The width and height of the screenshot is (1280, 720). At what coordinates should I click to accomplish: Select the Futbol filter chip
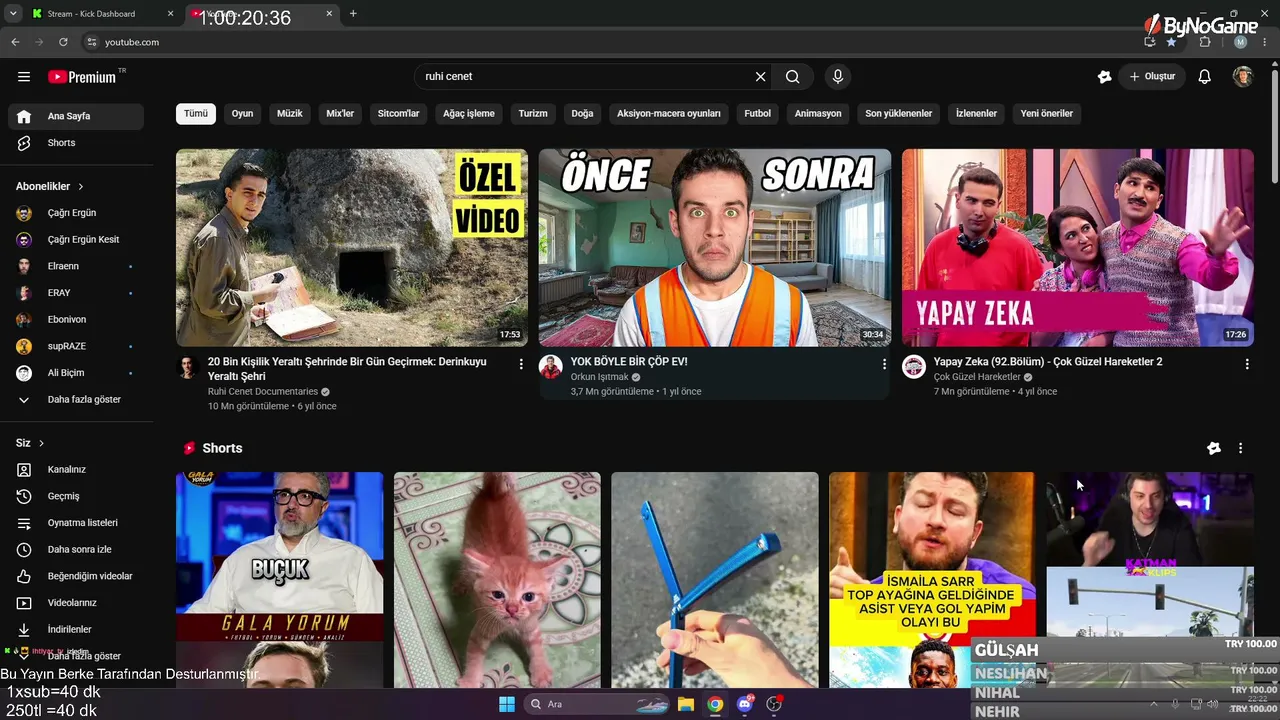[758, 114]
